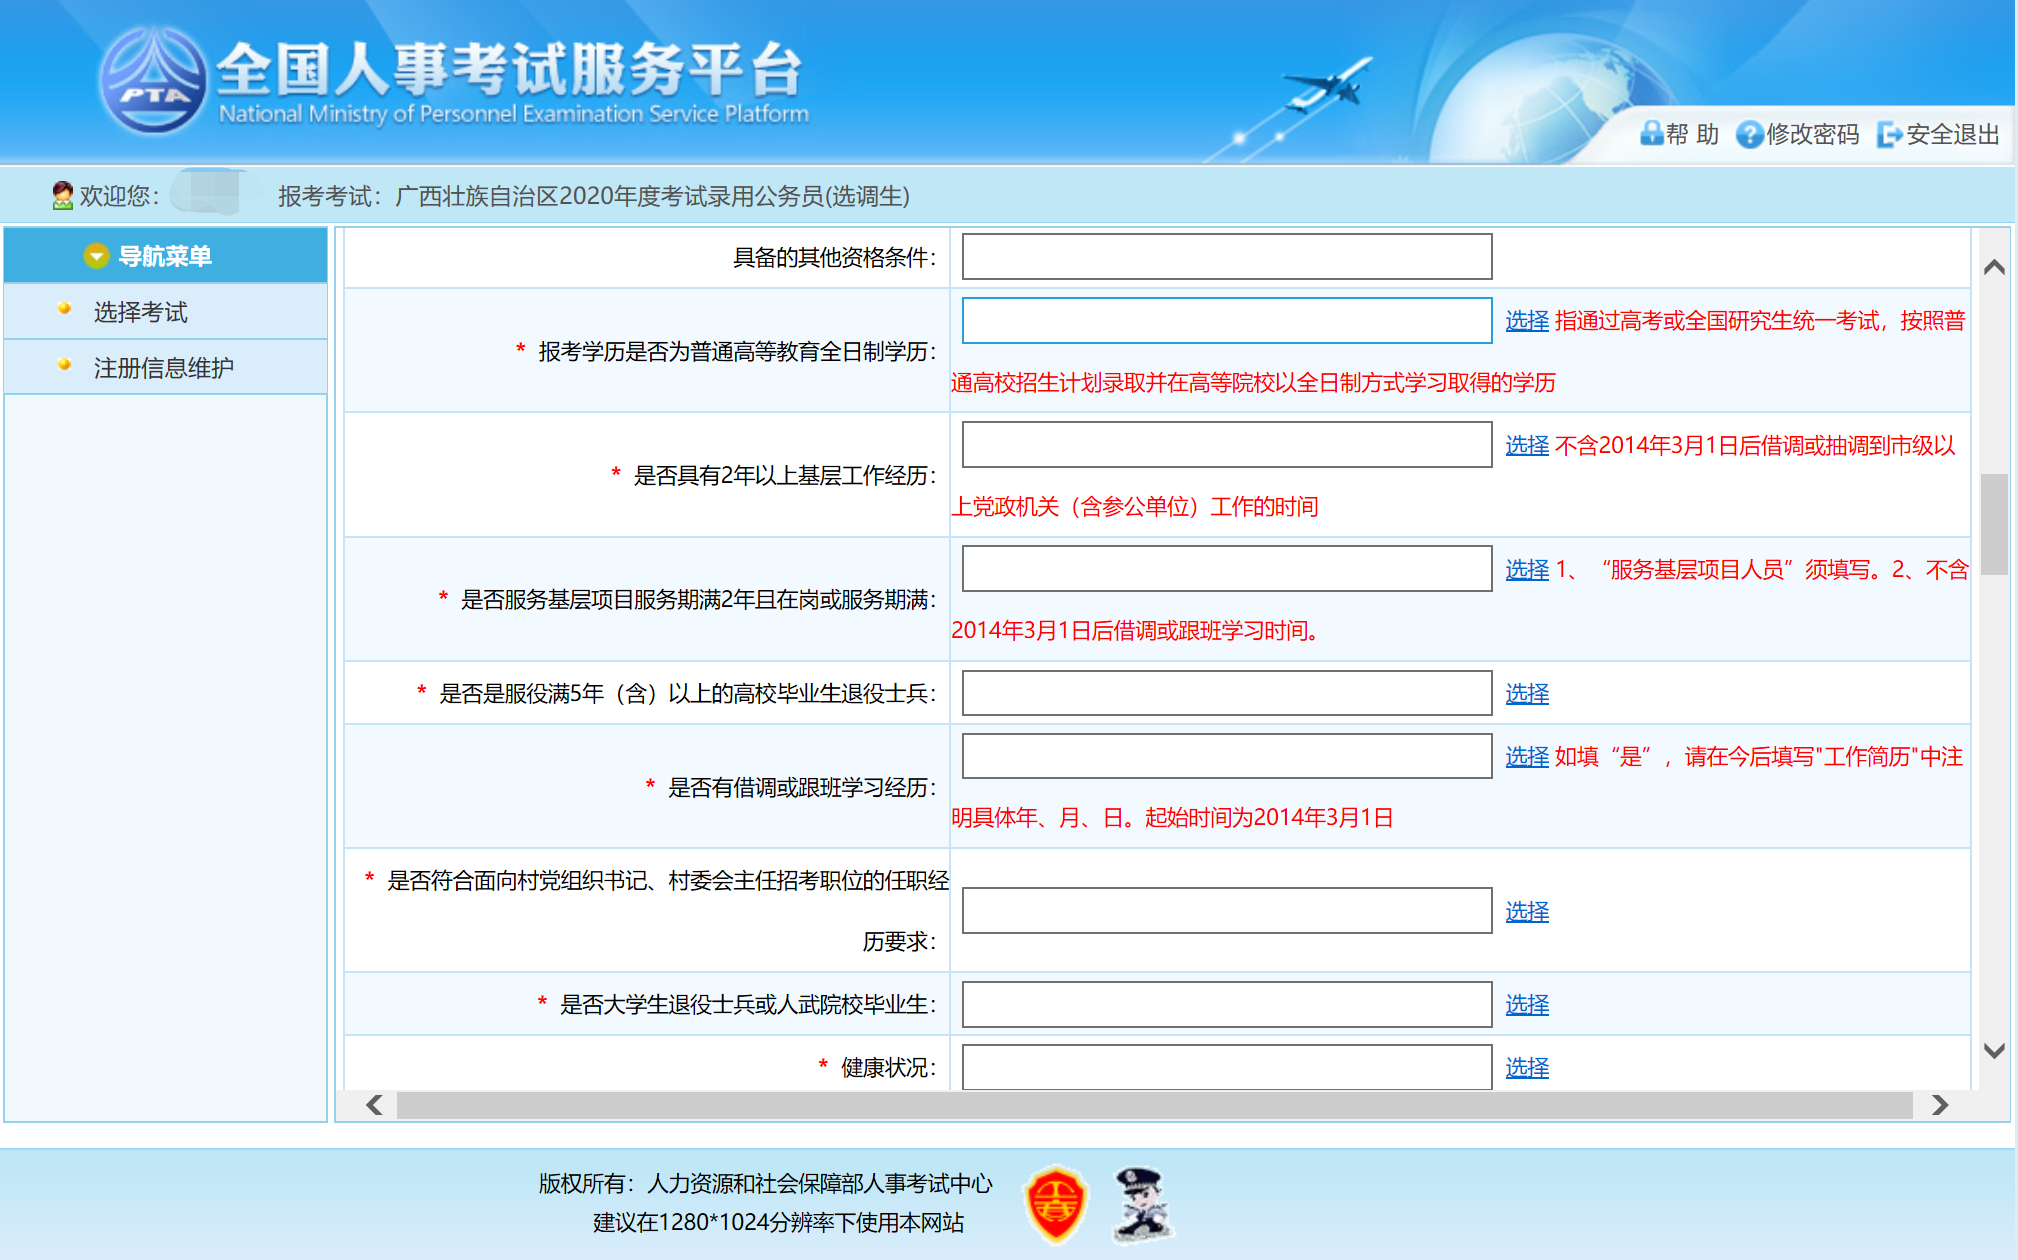Click 选择 for 健康状况

click(1527, 1067)
